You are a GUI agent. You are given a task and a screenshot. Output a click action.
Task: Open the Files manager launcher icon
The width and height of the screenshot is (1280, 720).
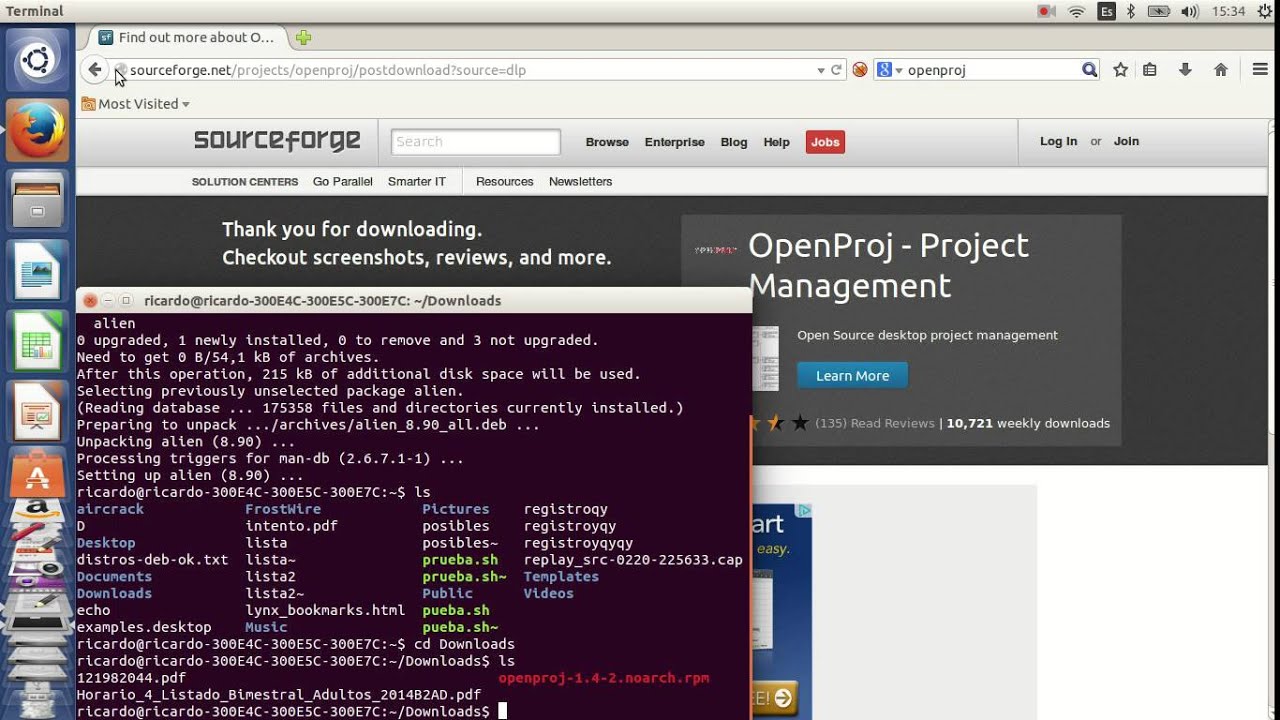(37, 200)
